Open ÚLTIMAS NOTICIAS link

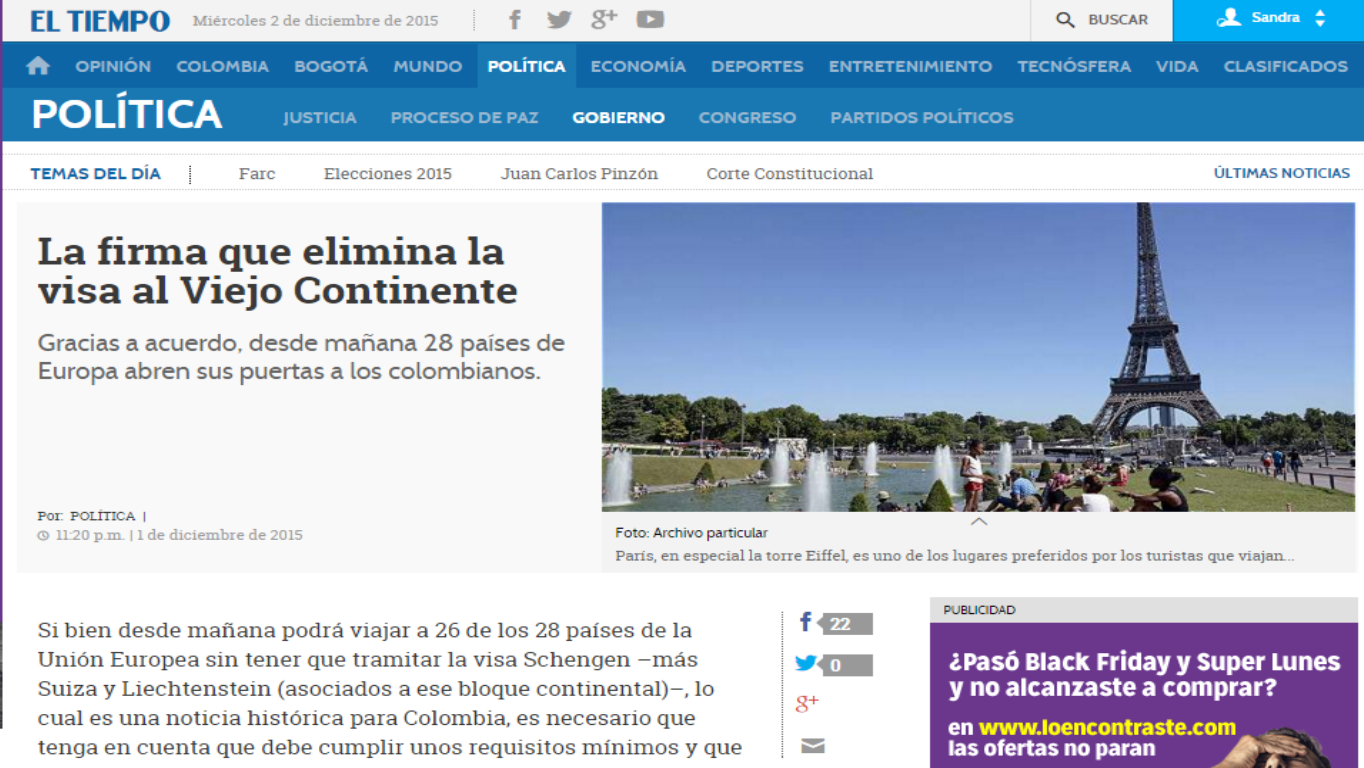(x=1282, y=173)
